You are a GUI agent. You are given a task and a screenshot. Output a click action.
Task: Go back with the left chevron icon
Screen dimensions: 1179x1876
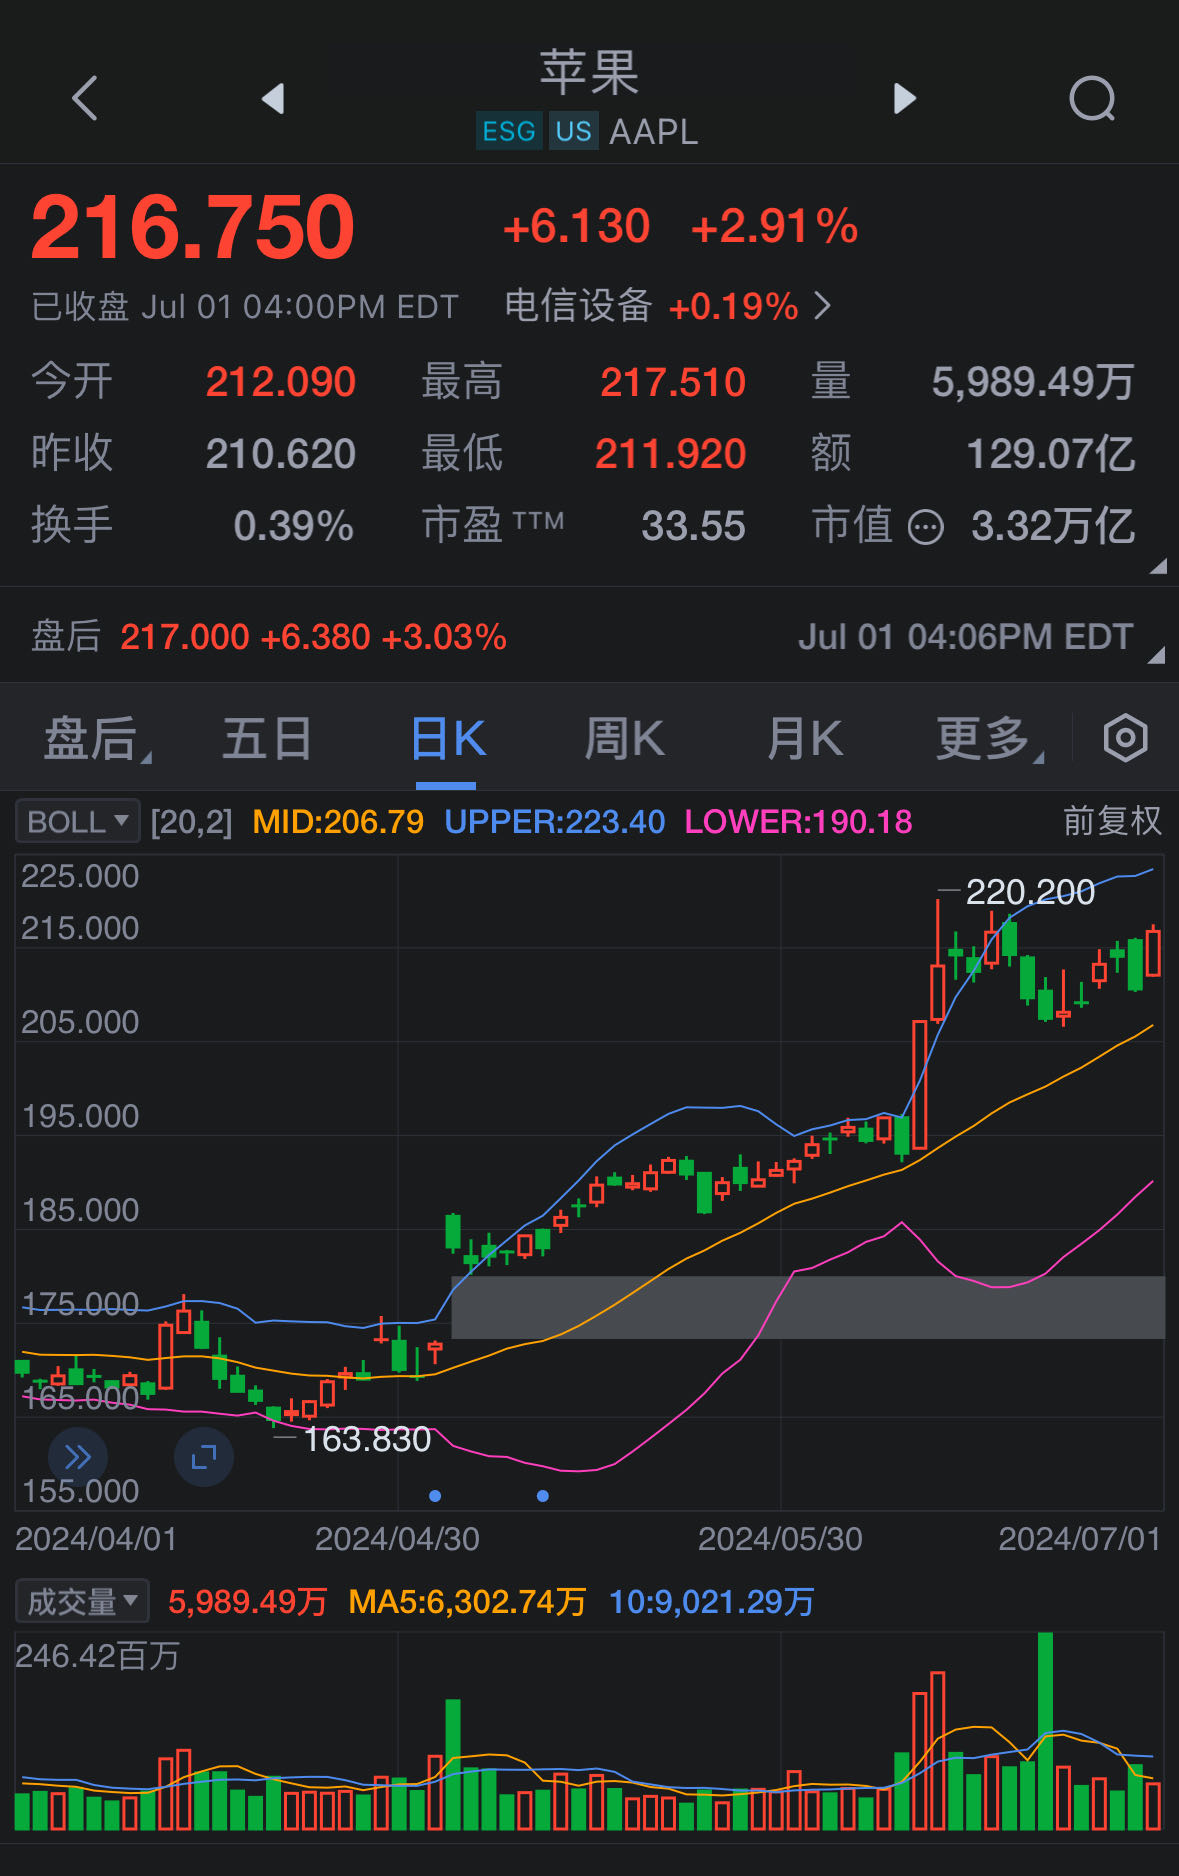(85, 98)
